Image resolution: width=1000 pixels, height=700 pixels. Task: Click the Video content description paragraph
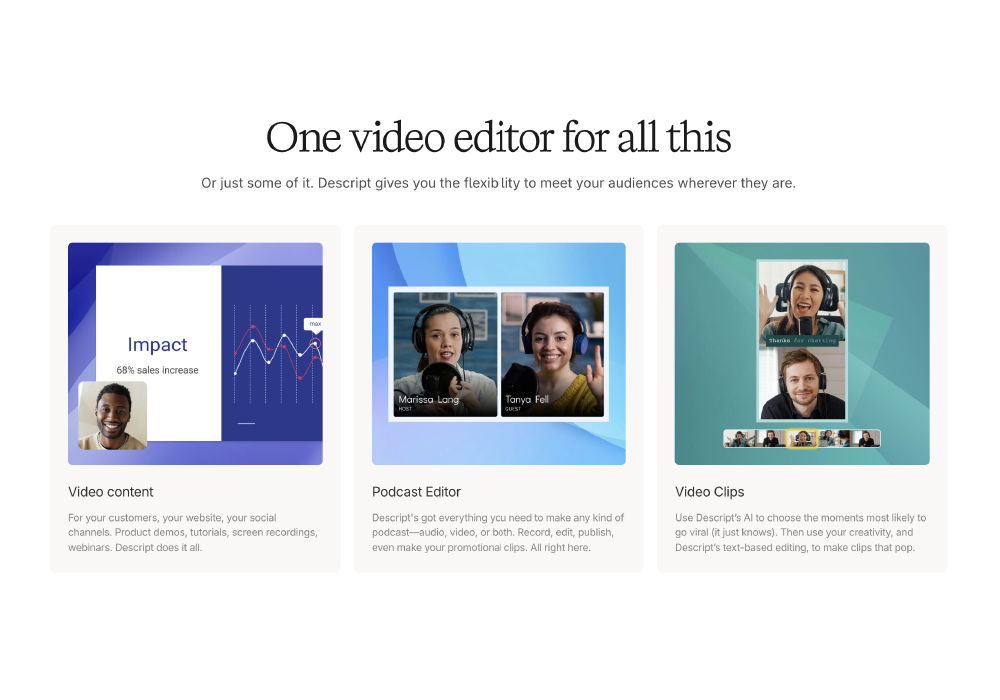click(x=193, y=533)
